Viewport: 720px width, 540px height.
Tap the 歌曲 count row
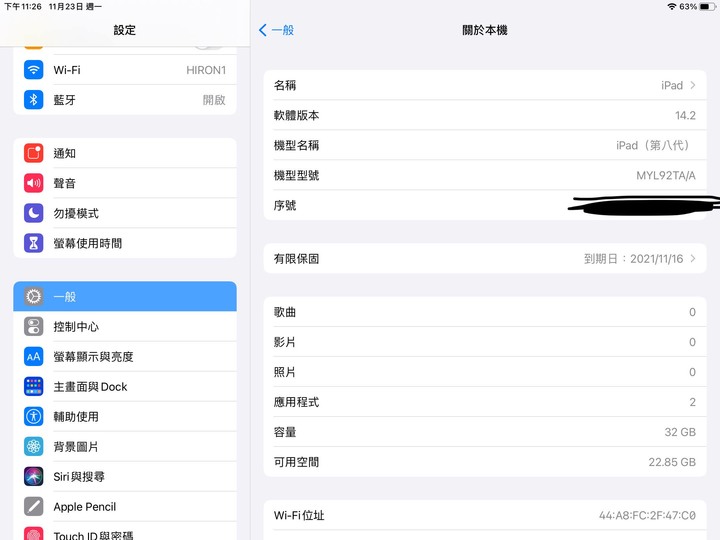tap(485, 312)
